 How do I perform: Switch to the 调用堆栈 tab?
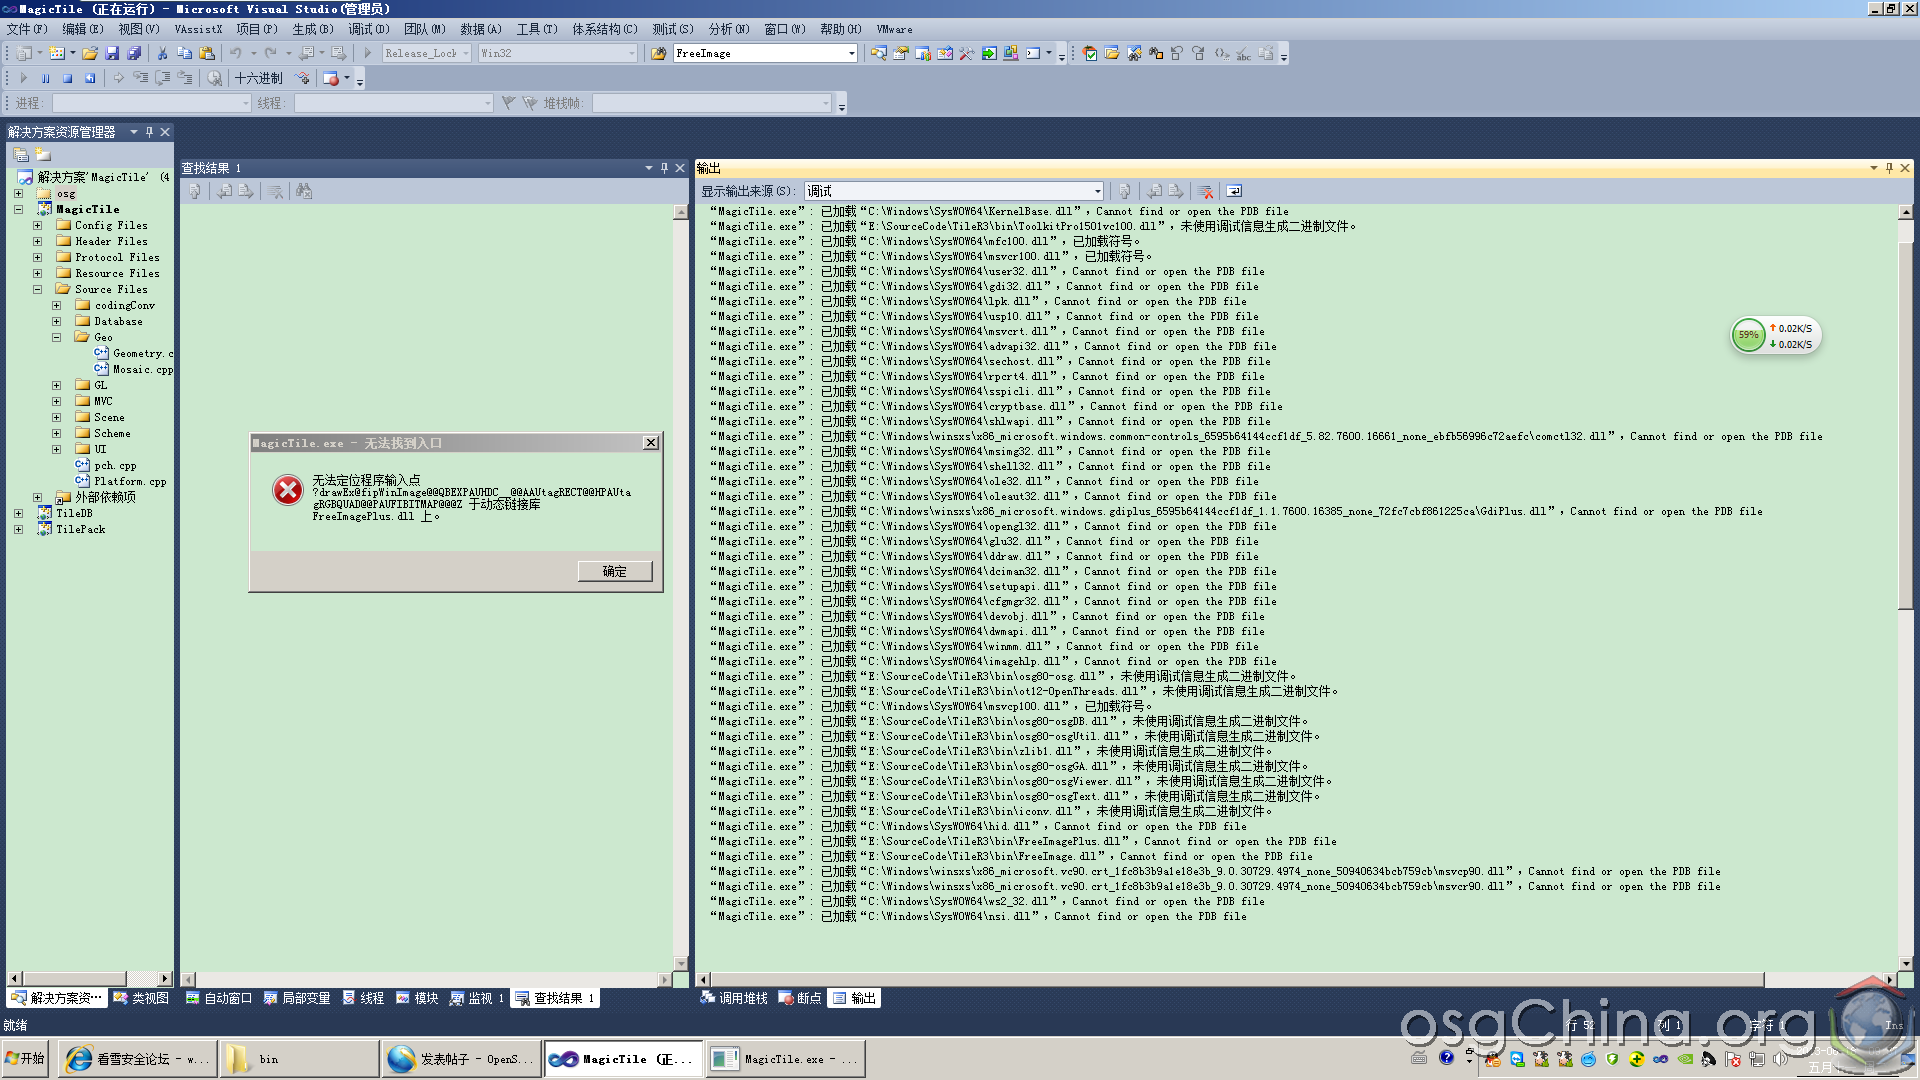pos(734,998)
